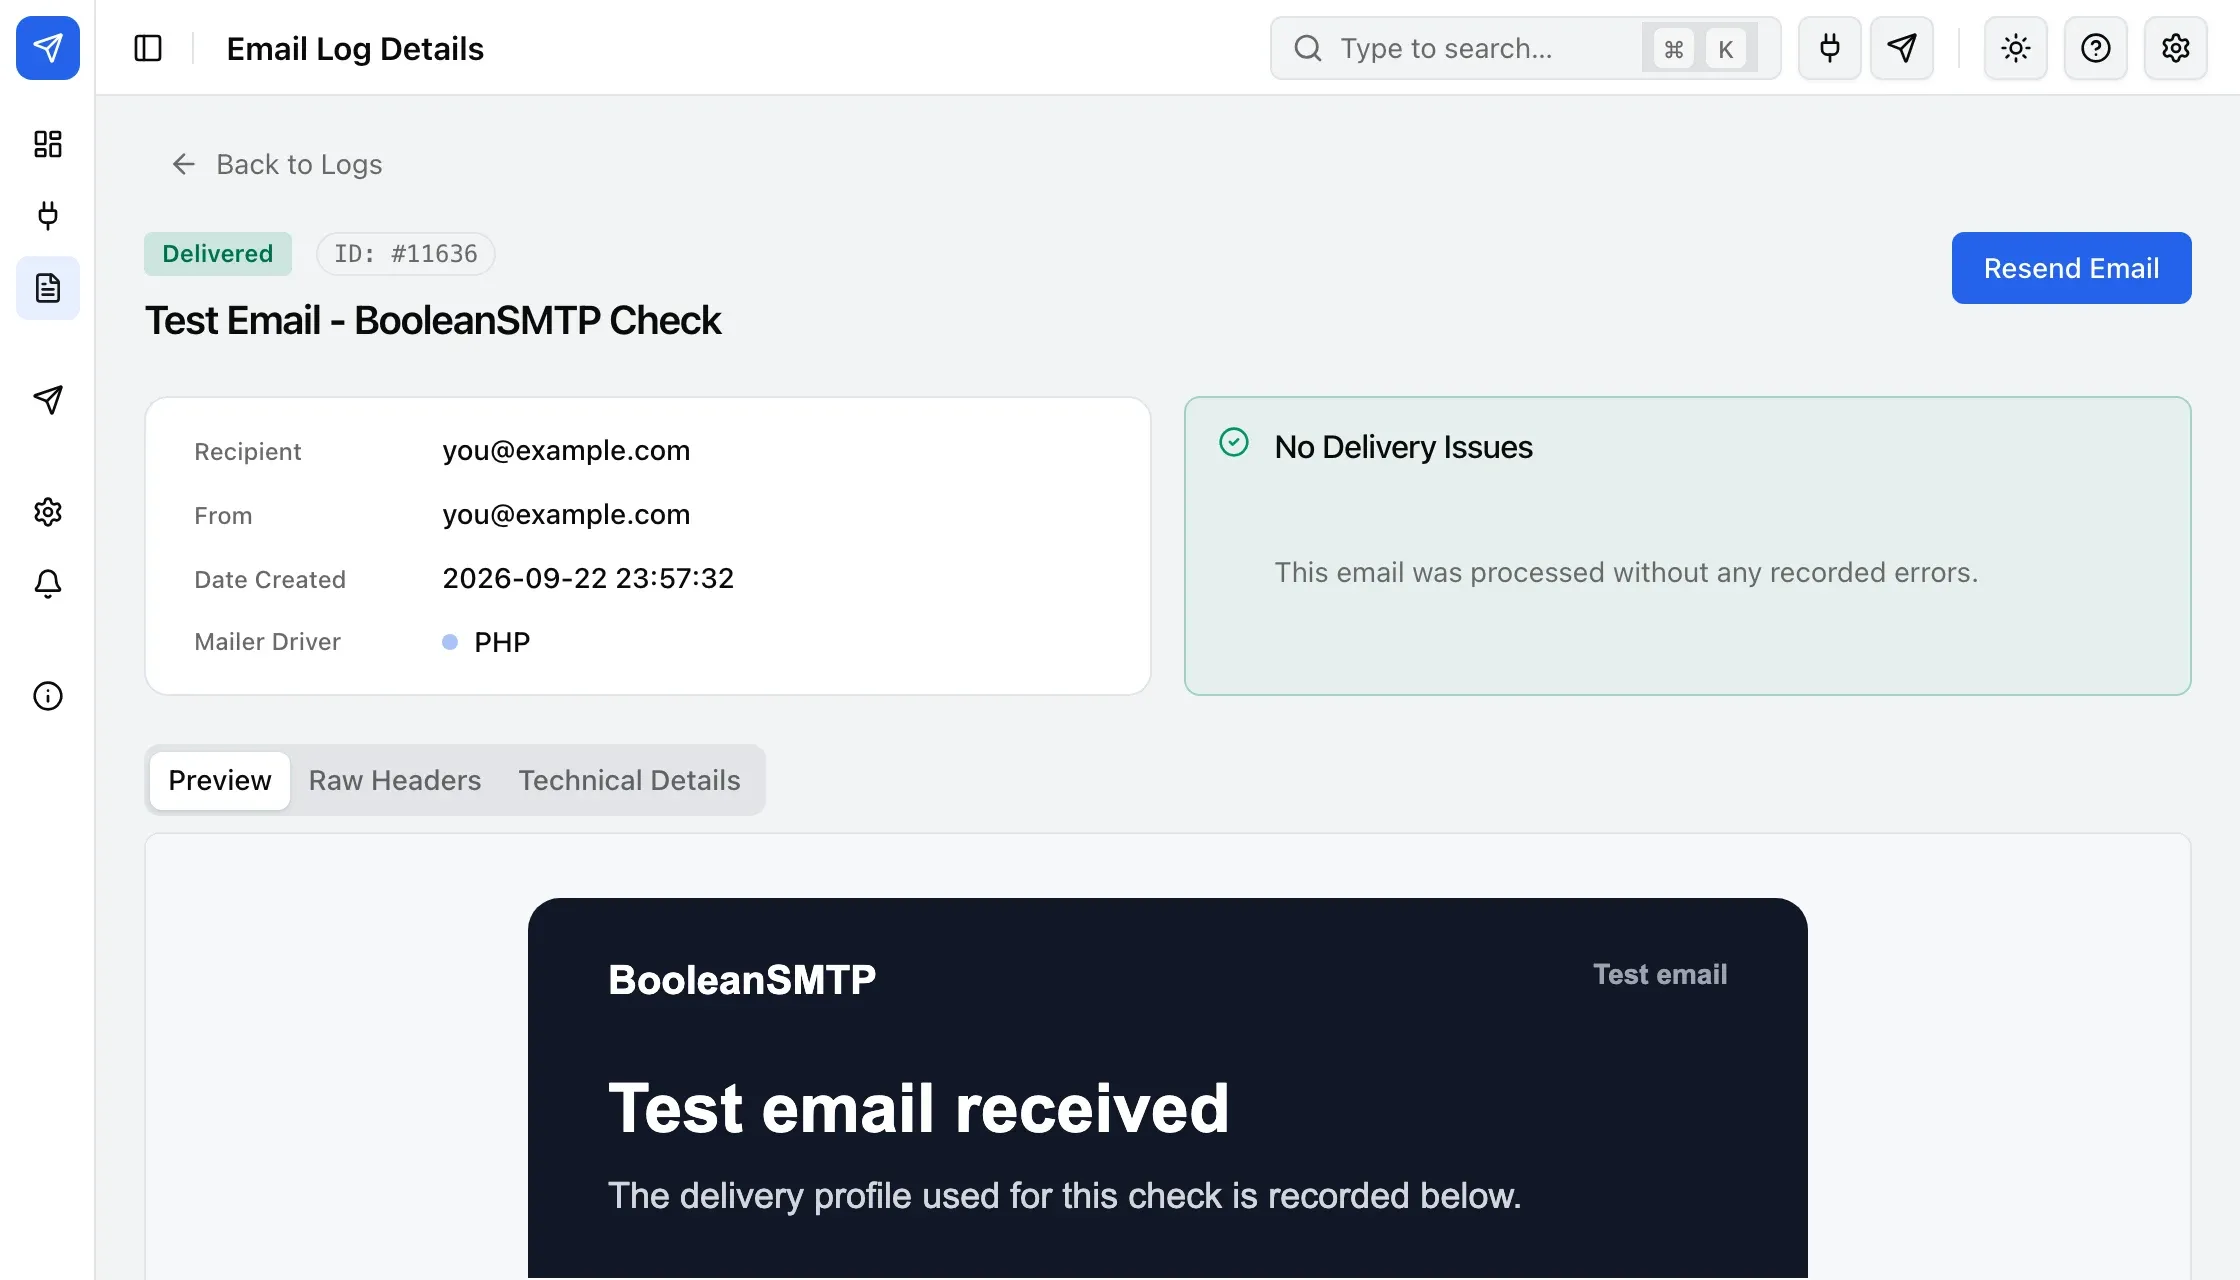Click the PHP mailer driver dot

pos(450,642)
